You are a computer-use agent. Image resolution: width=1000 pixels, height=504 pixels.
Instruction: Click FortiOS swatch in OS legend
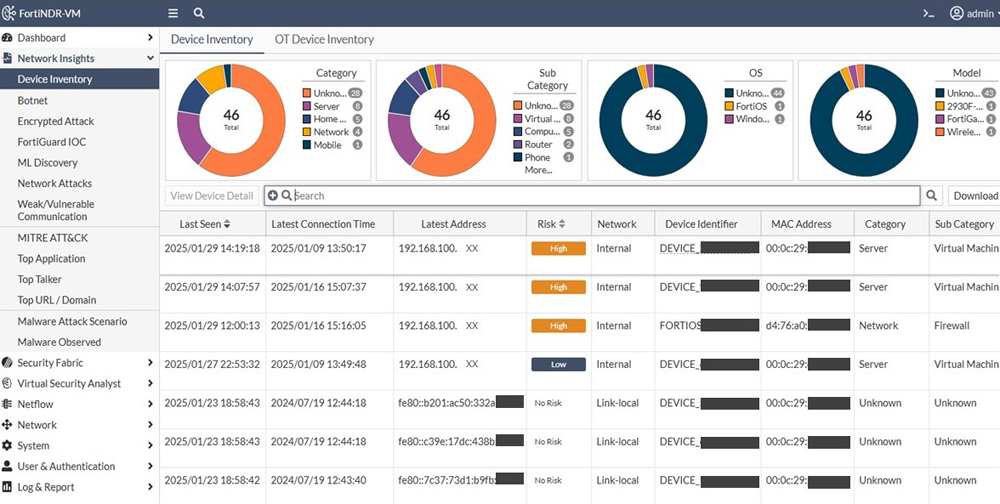[x=729, y=106]
